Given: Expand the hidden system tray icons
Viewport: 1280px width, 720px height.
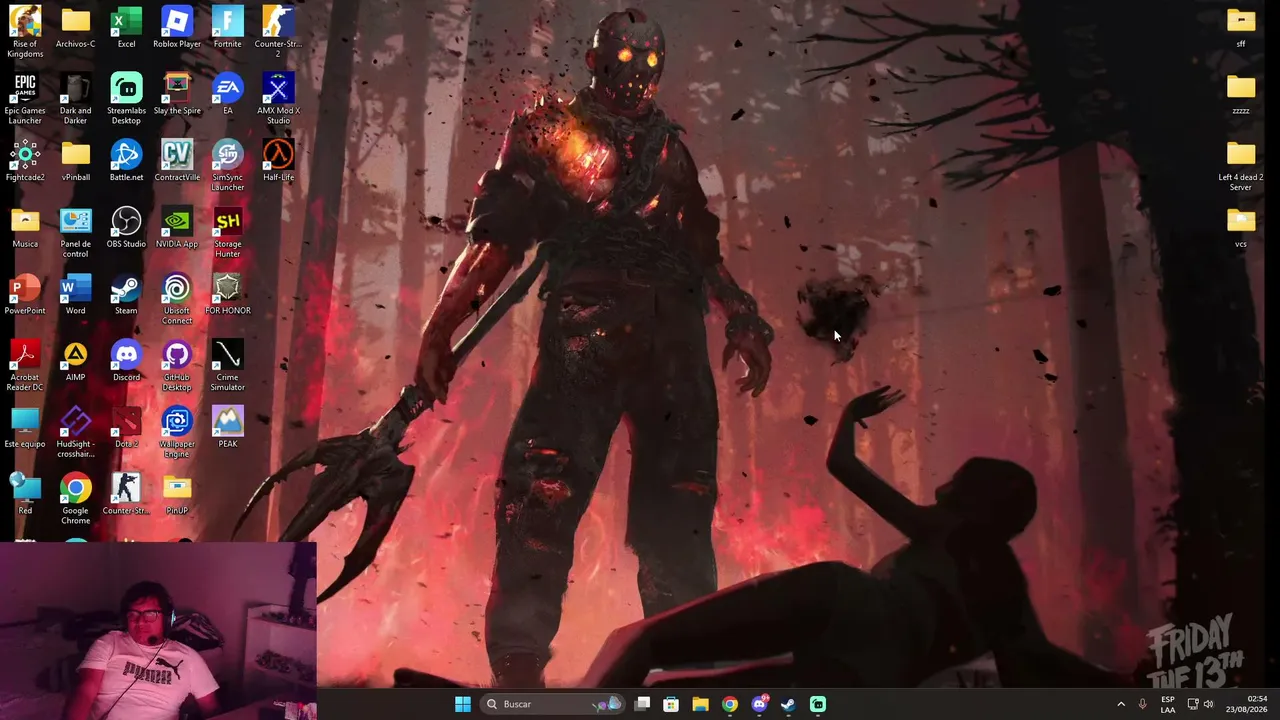Looking at the screenshot, I should pos(1121,704).
